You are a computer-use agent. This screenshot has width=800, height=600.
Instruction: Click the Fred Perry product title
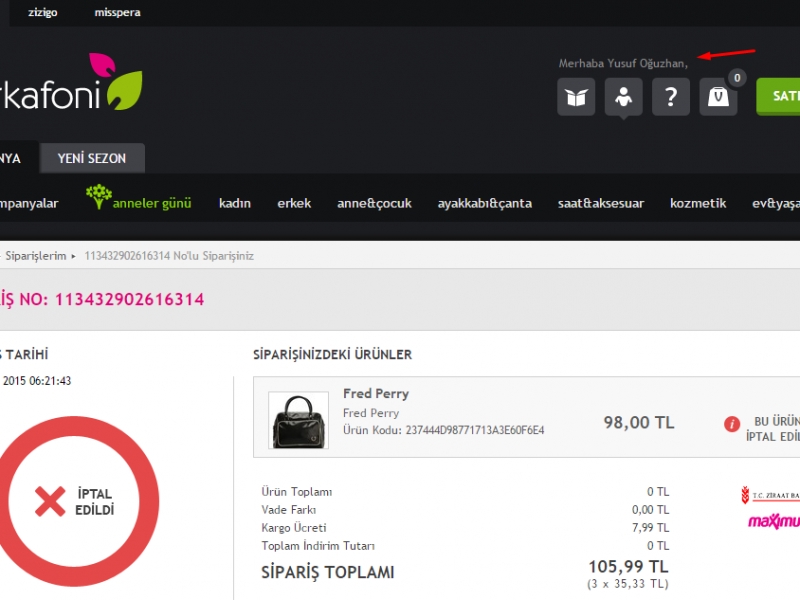[376, 394]
